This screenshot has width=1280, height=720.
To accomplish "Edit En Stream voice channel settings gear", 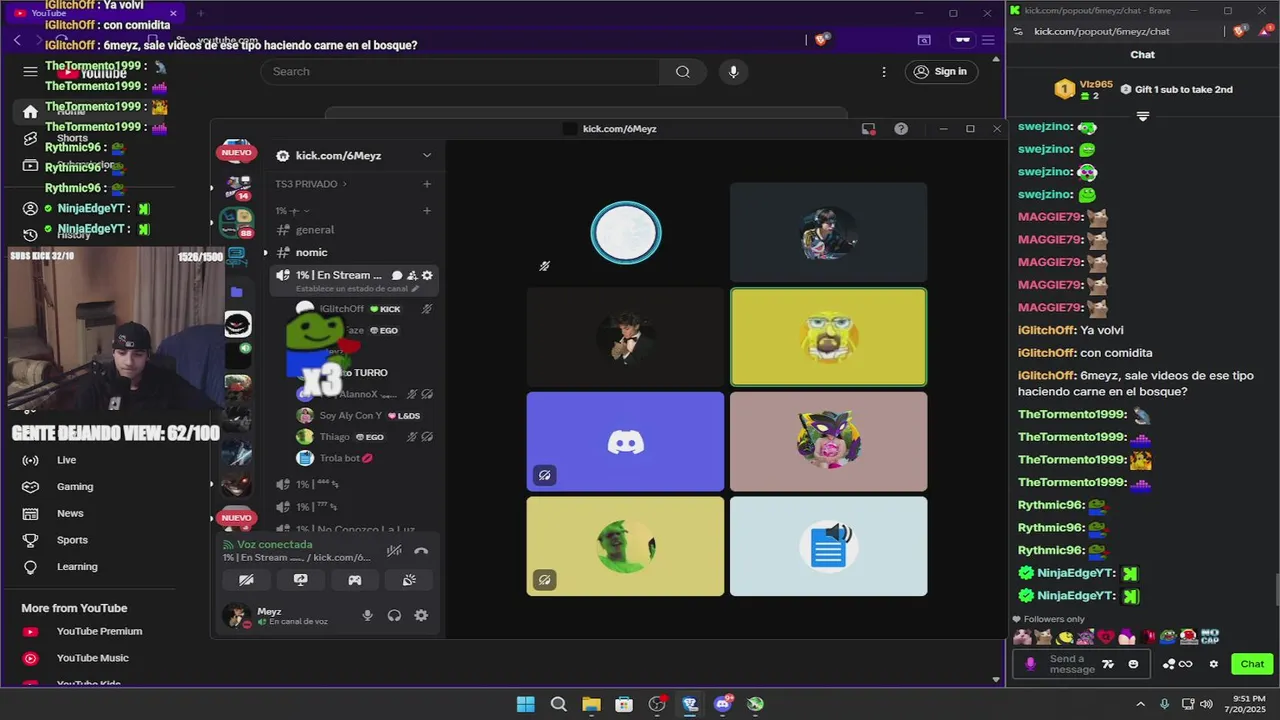I will point(427,275).
